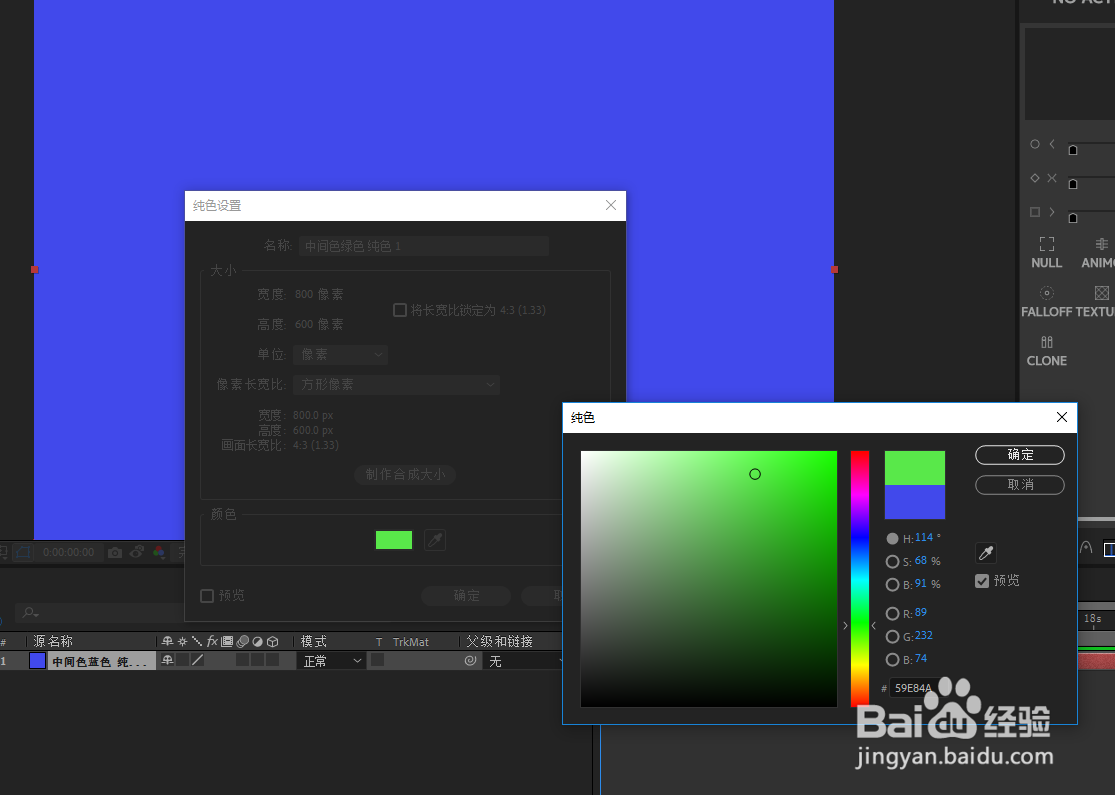Click the adjustment layer column header icon
Image resolution: width=1115 pixels, height=795 pixels.
(x=257, y=641)
